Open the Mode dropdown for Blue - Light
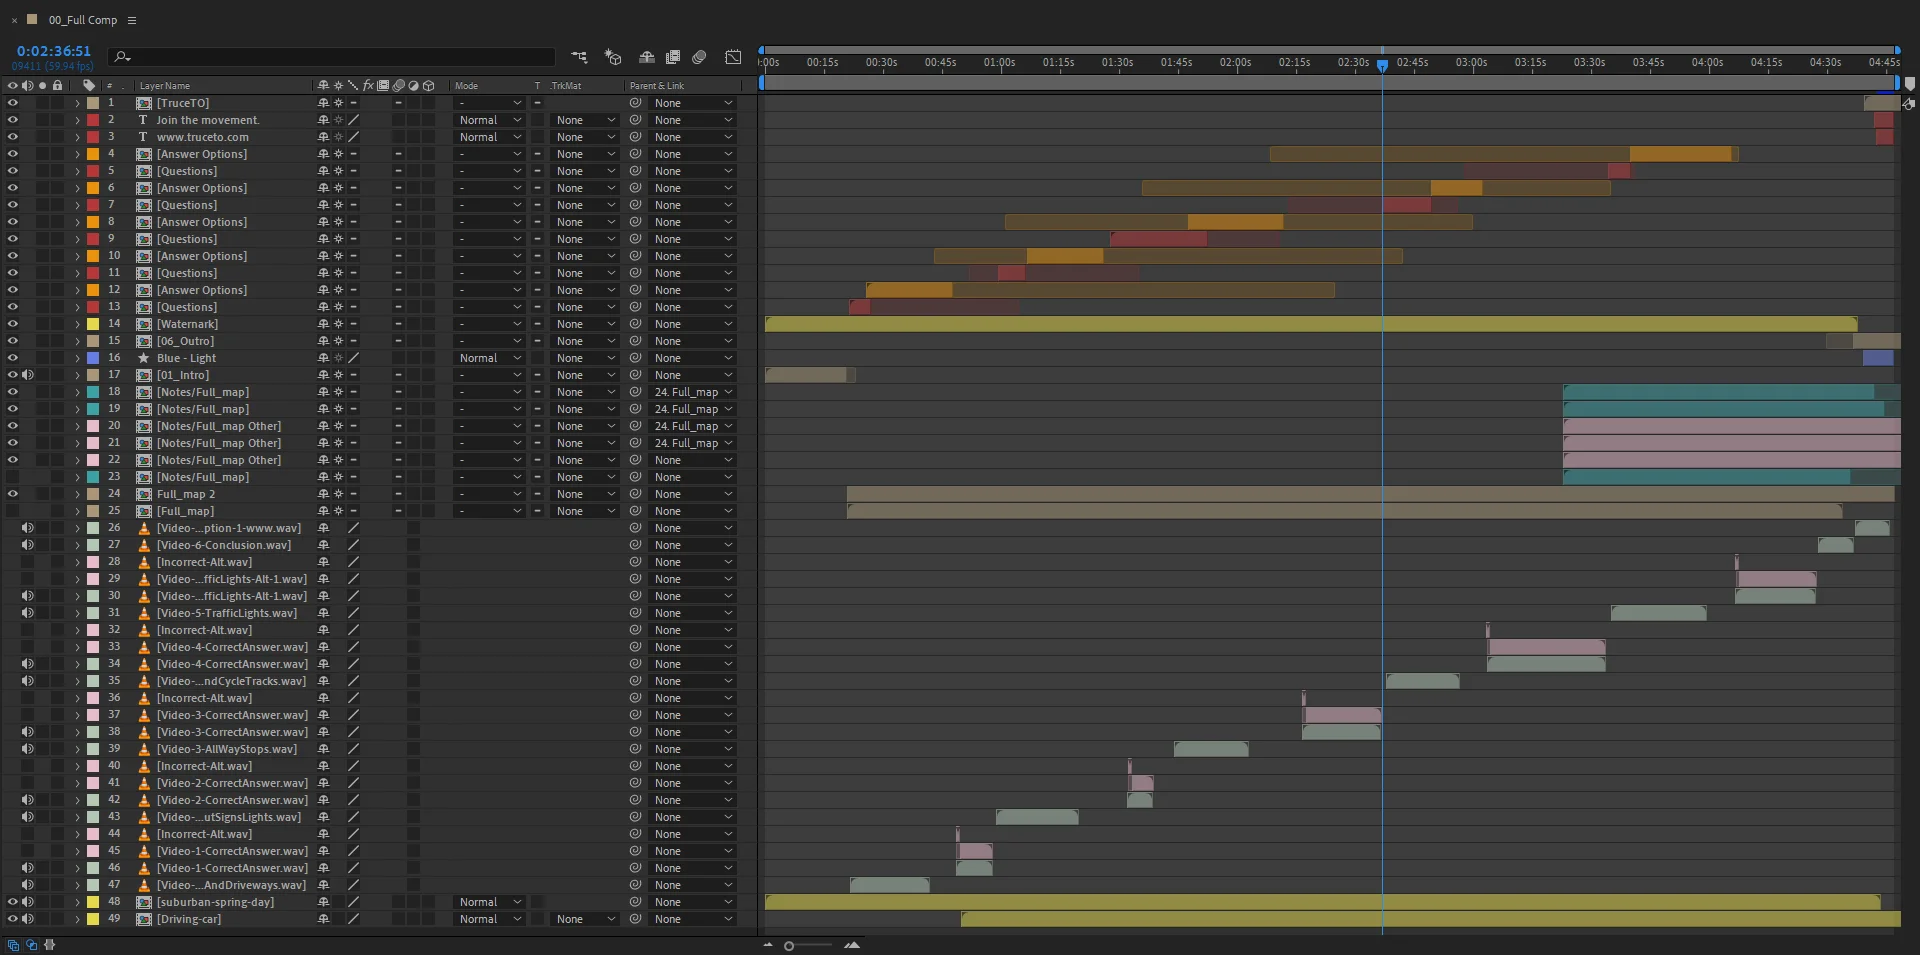The image size is (1920, 955). pyautogui.click(x=490, y=358)
